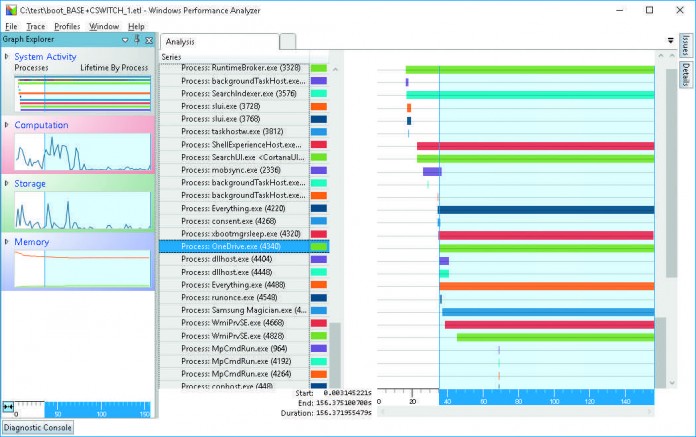Click the Diagnostic Console button

(37, 428)
